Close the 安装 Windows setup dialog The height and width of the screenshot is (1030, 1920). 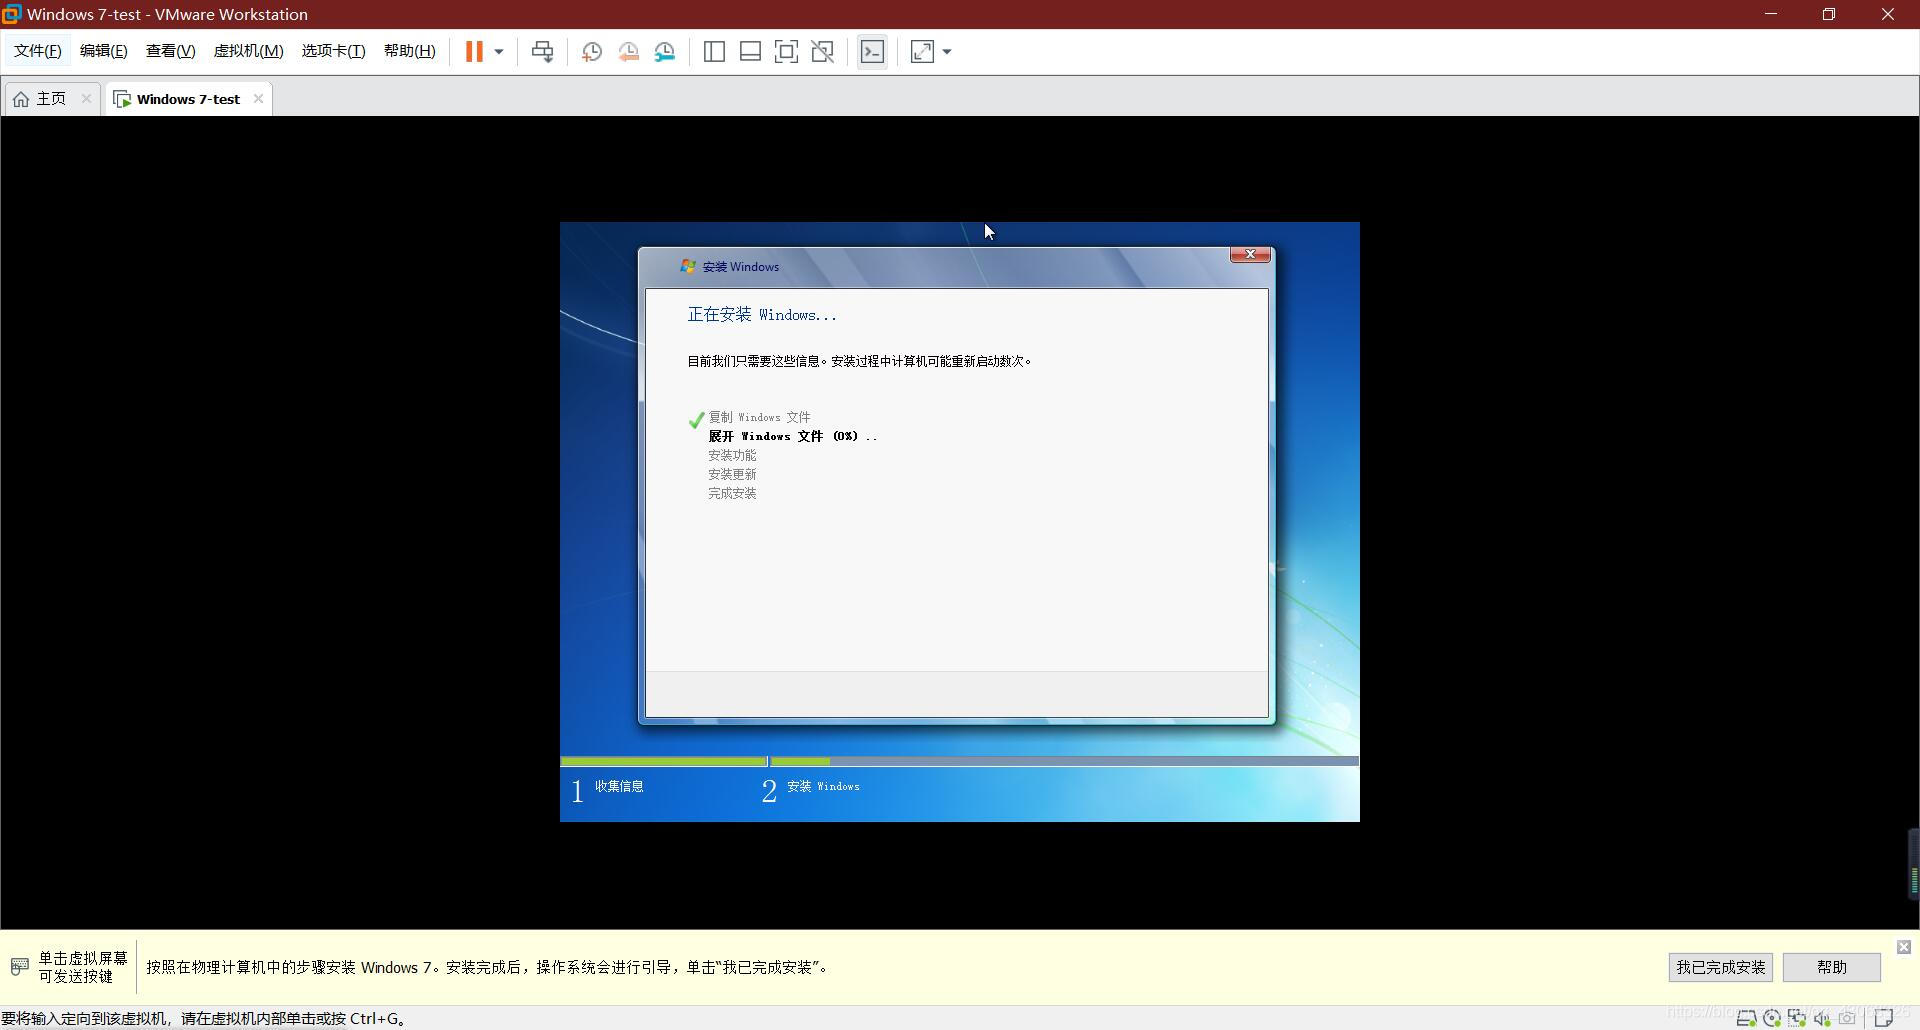pyautogui.click(x=1250, y=255)
